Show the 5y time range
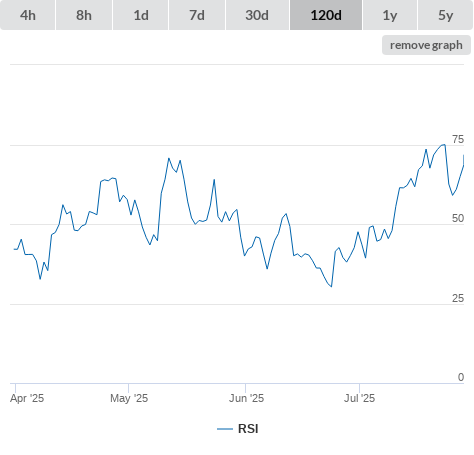 coord(445,15)
